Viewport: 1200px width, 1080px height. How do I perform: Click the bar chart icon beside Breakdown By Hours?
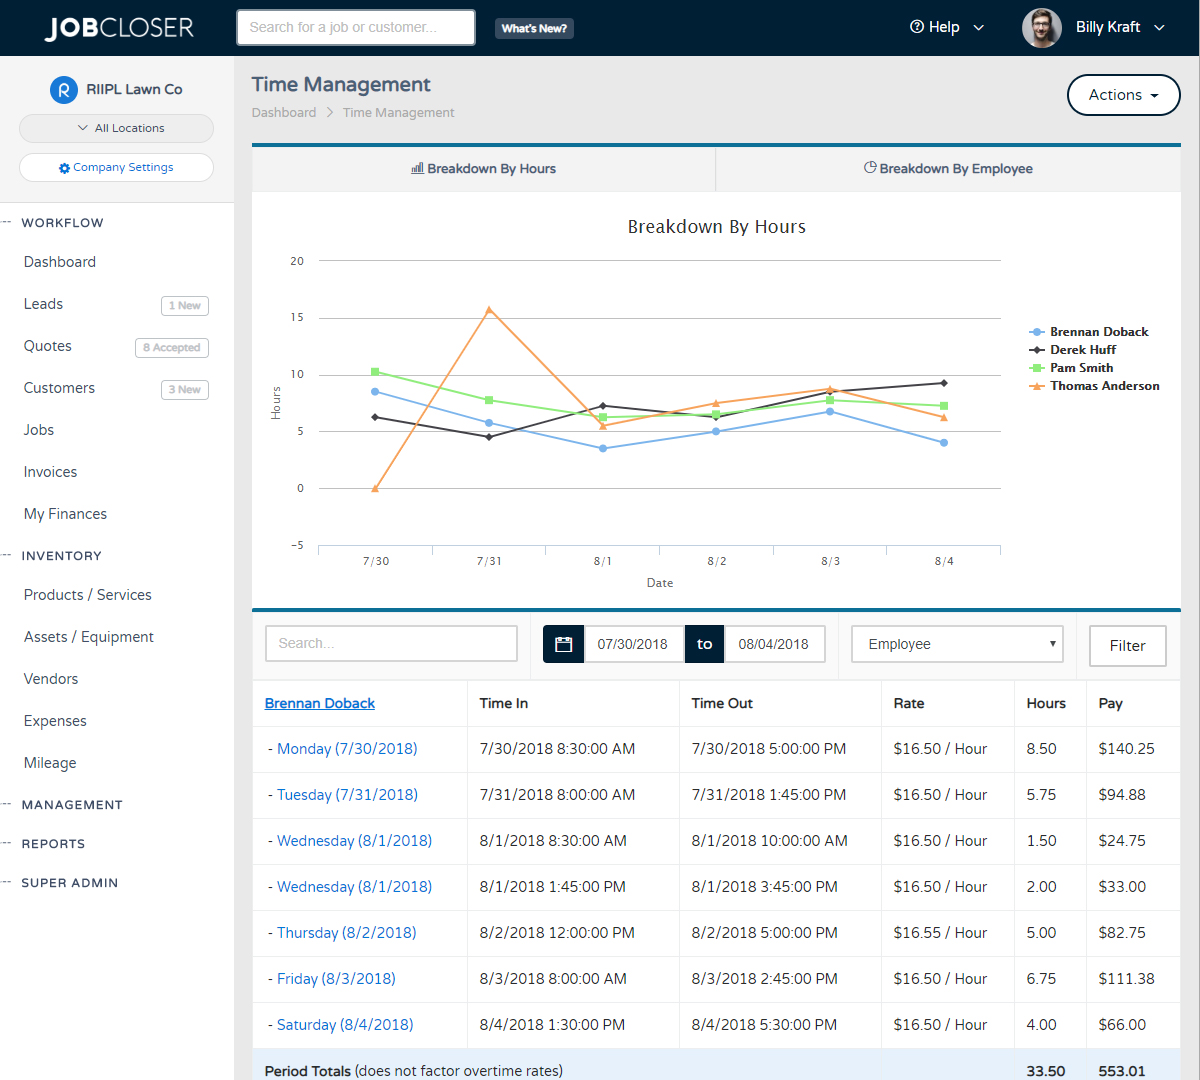pyautogui.click(x=419, y=168)
